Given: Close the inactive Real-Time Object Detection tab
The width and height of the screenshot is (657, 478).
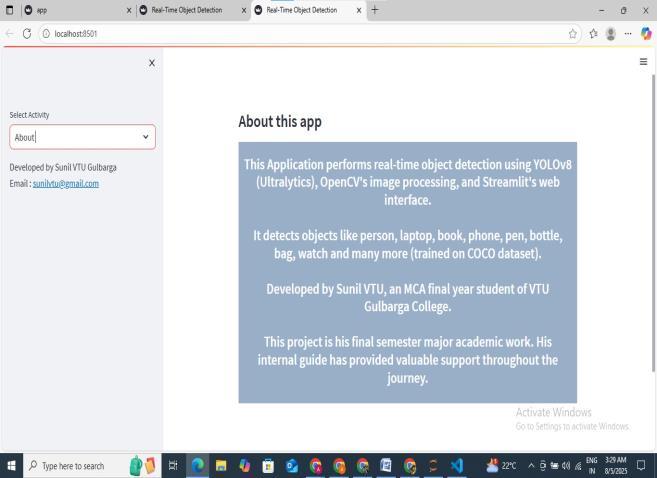Looking at the screenshot, I should click(x=244, y=10).
